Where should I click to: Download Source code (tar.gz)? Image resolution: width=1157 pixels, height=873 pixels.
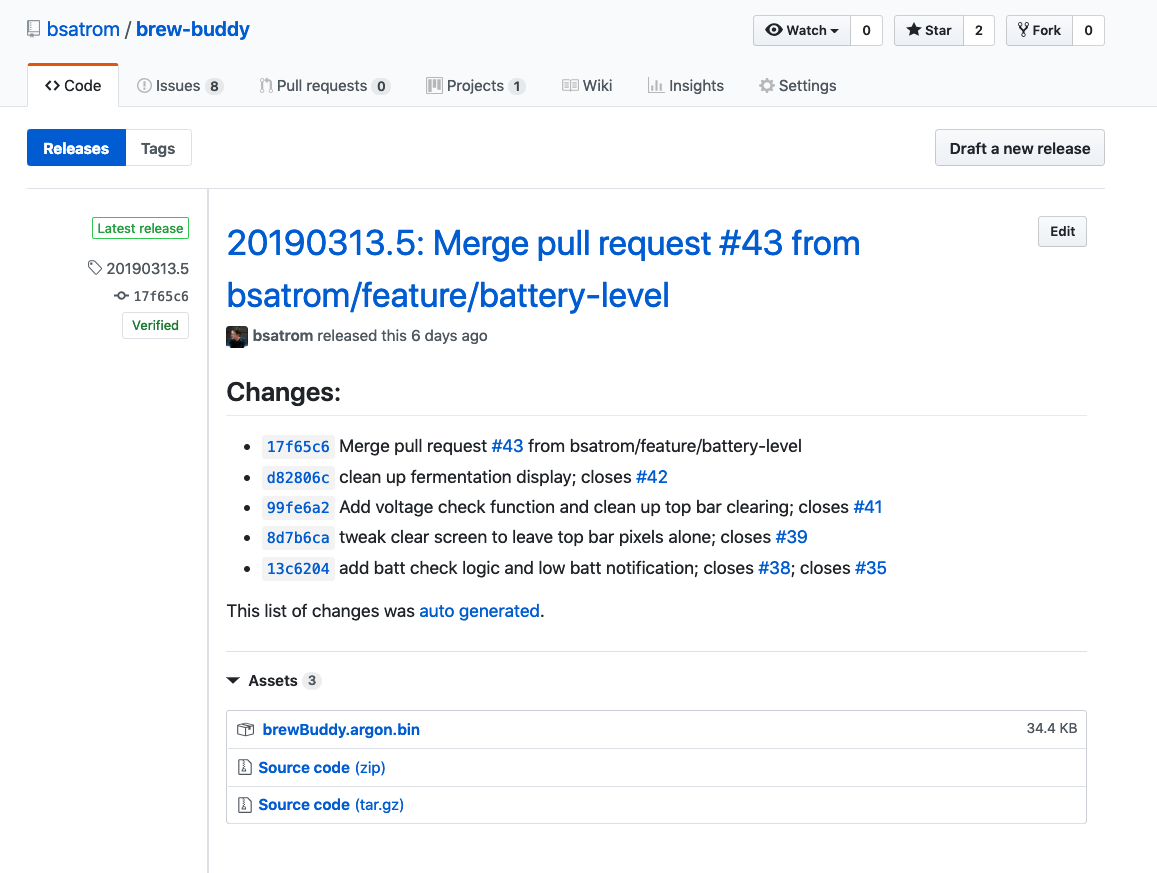coord(331,804)
